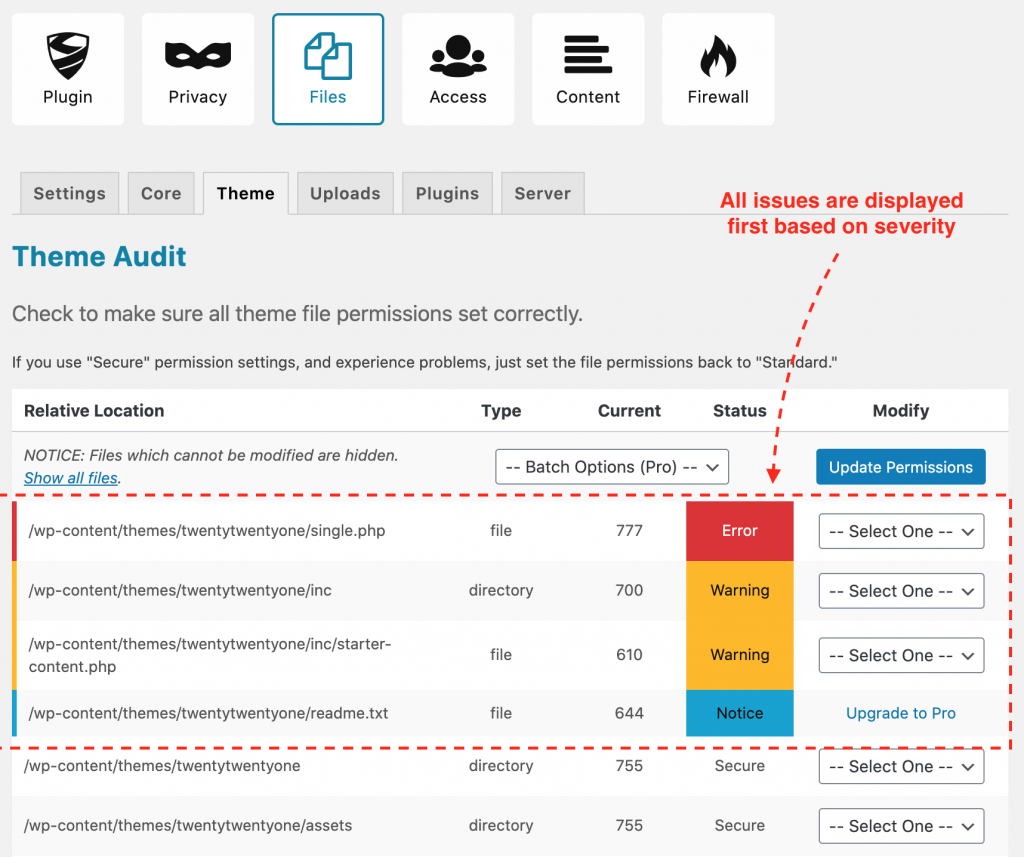
Task: Select the Files documents icon section
Action: coord(328,69)
